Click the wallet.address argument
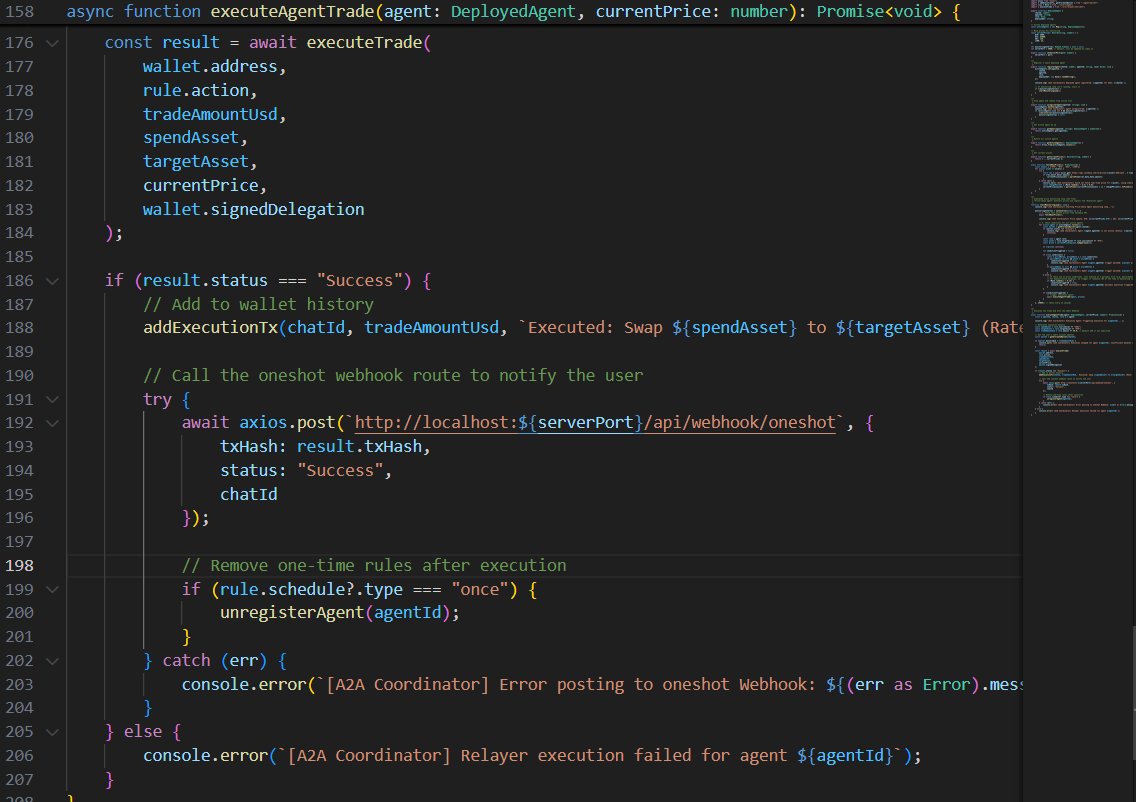Screen dimensions: 1136x802 click(x=210, y=66)
